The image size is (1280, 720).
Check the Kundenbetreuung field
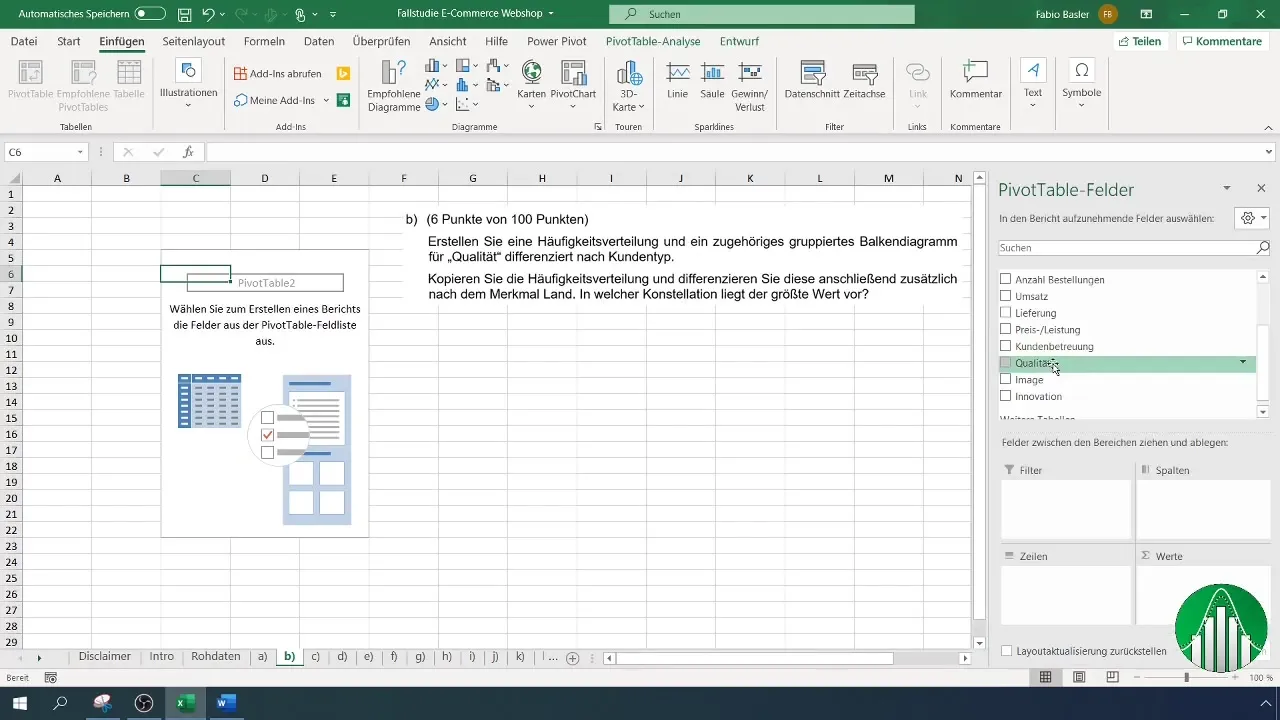(x=1006, y=346)
